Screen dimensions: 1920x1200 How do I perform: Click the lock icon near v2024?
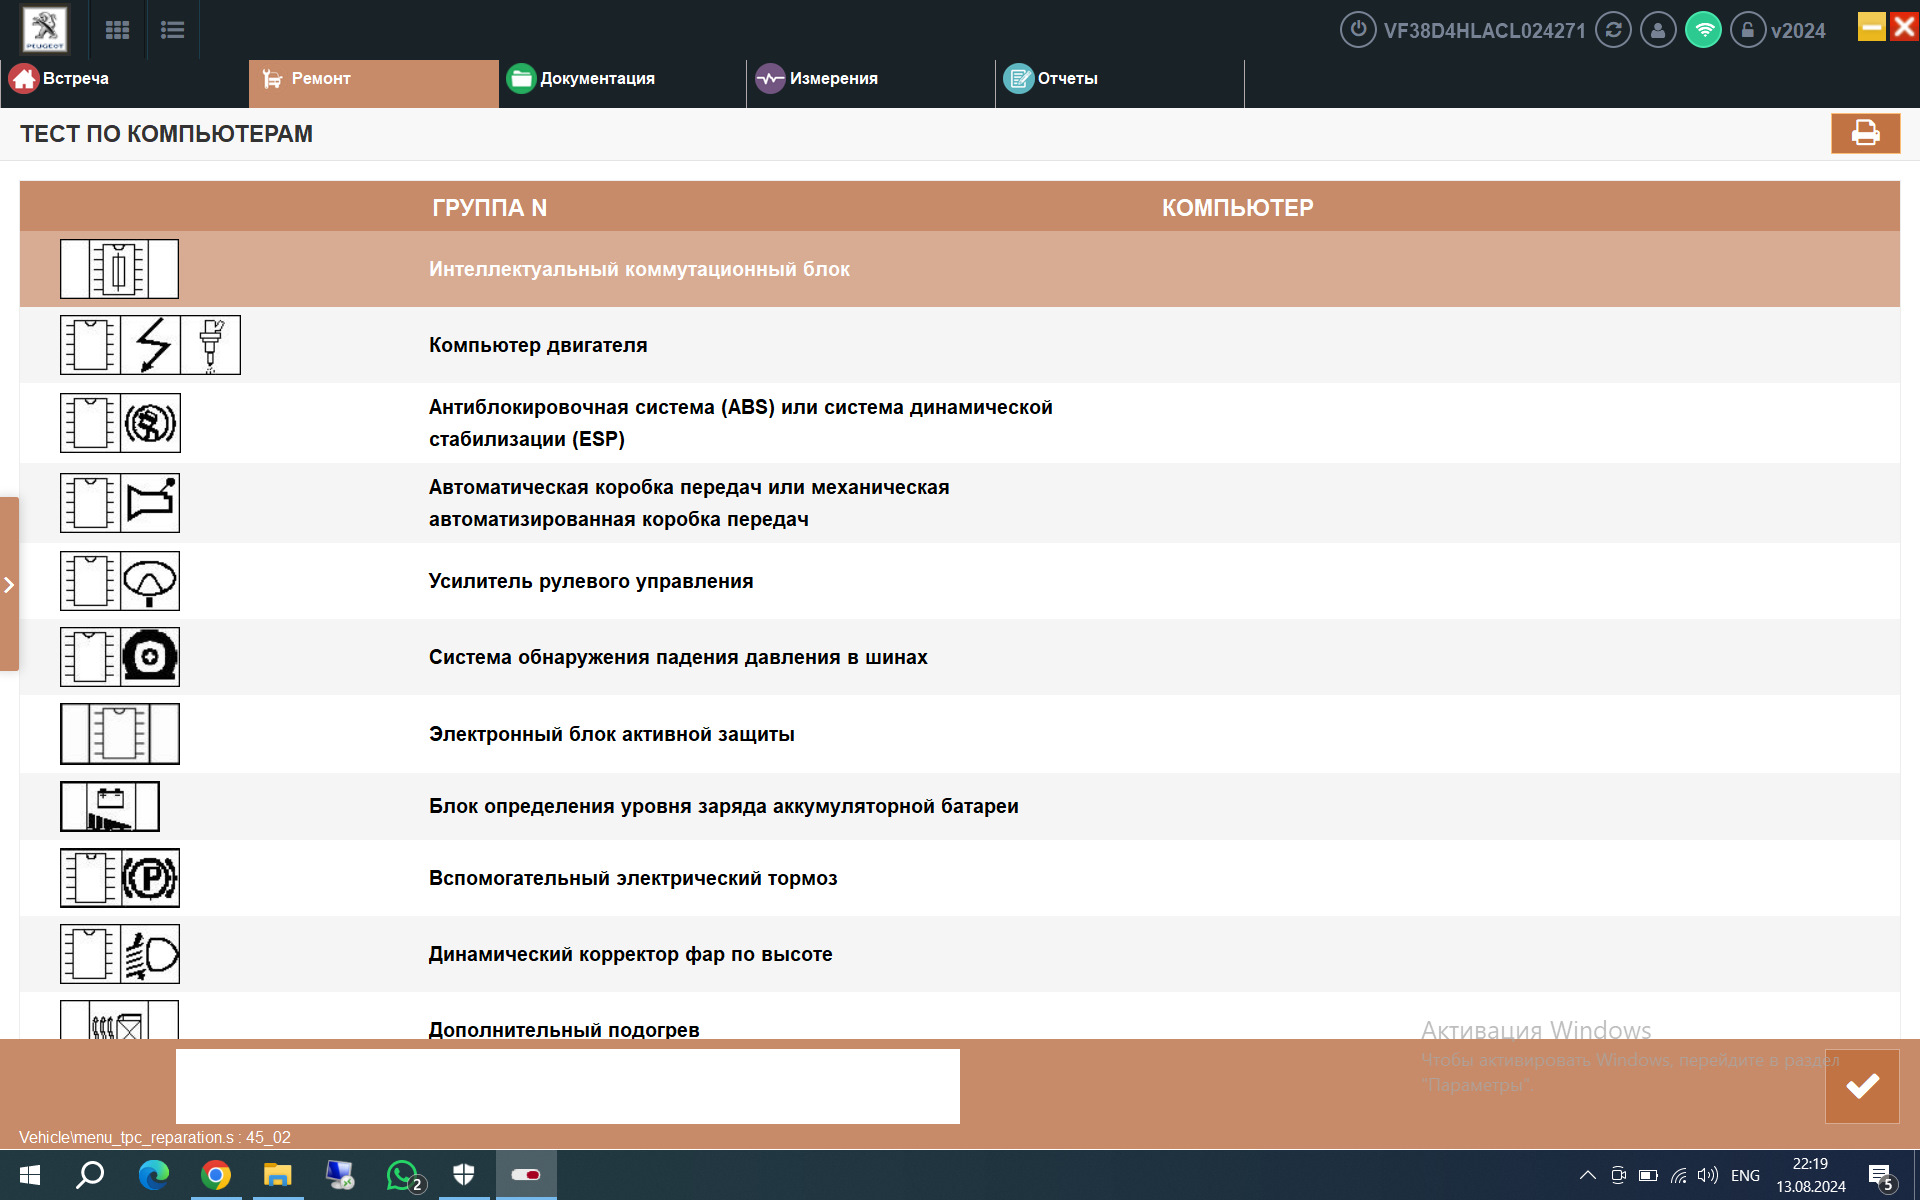click(1747, 30)
